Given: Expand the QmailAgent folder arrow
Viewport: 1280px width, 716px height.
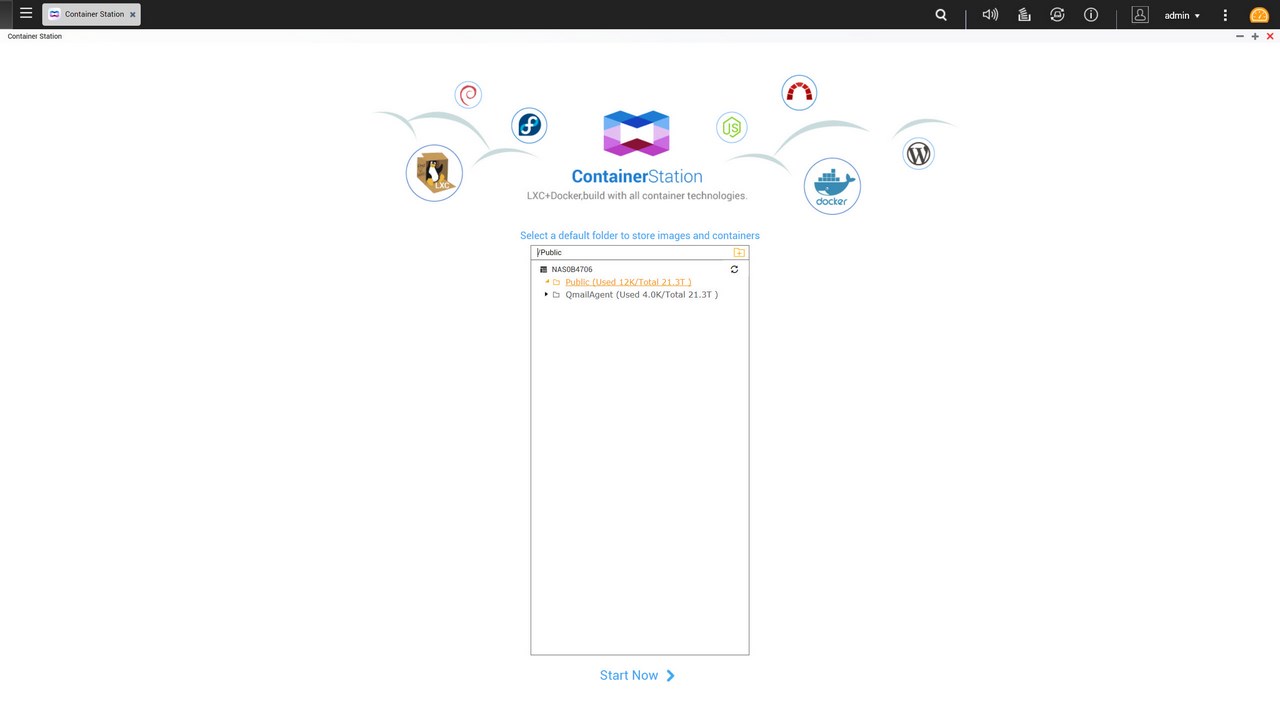Looking at the screenshot, I should pyautogui.click(x=547, y=295).
